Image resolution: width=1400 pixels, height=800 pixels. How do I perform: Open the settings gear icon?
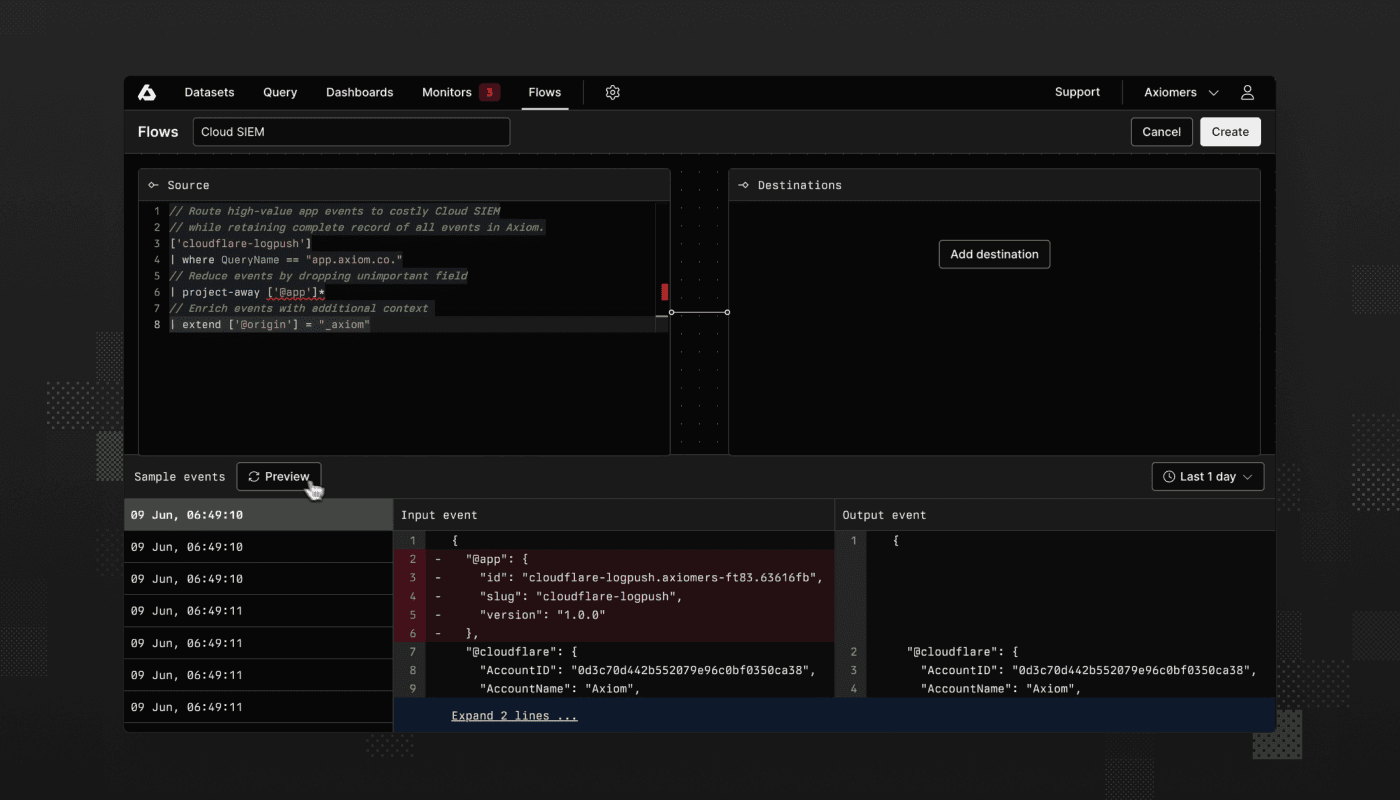[613, 92]
